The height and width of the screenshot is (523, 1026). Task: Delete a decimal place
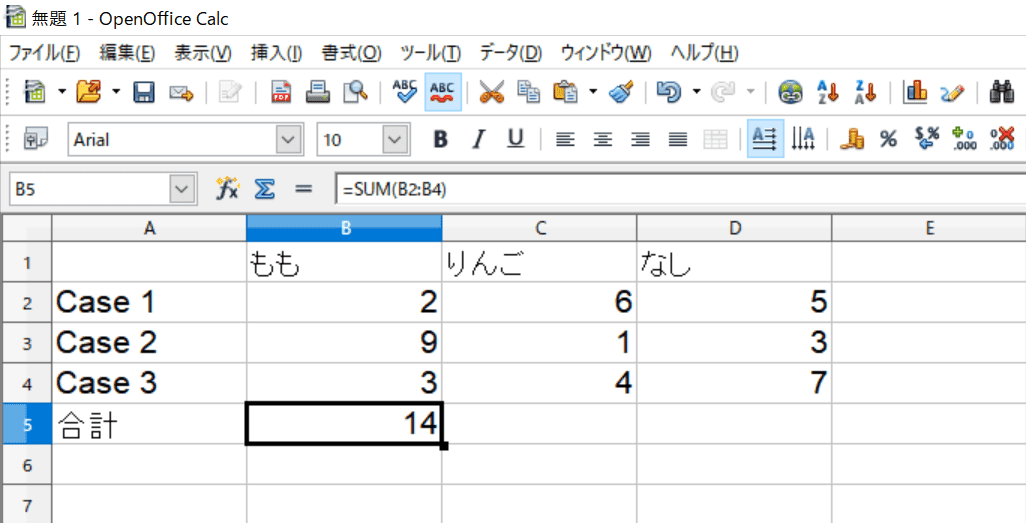click(x=1002, y=139)
